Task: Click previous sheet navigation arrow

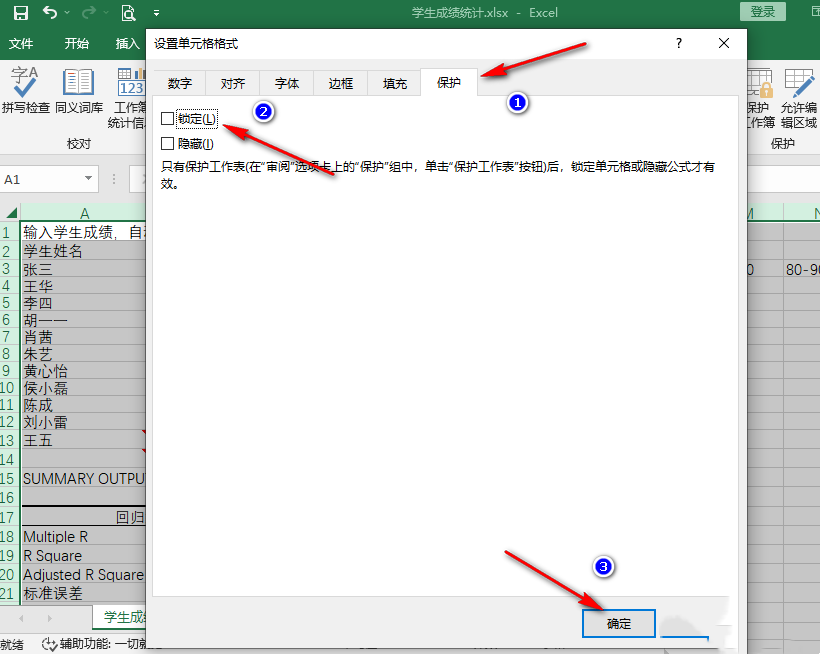Action: 21,618
